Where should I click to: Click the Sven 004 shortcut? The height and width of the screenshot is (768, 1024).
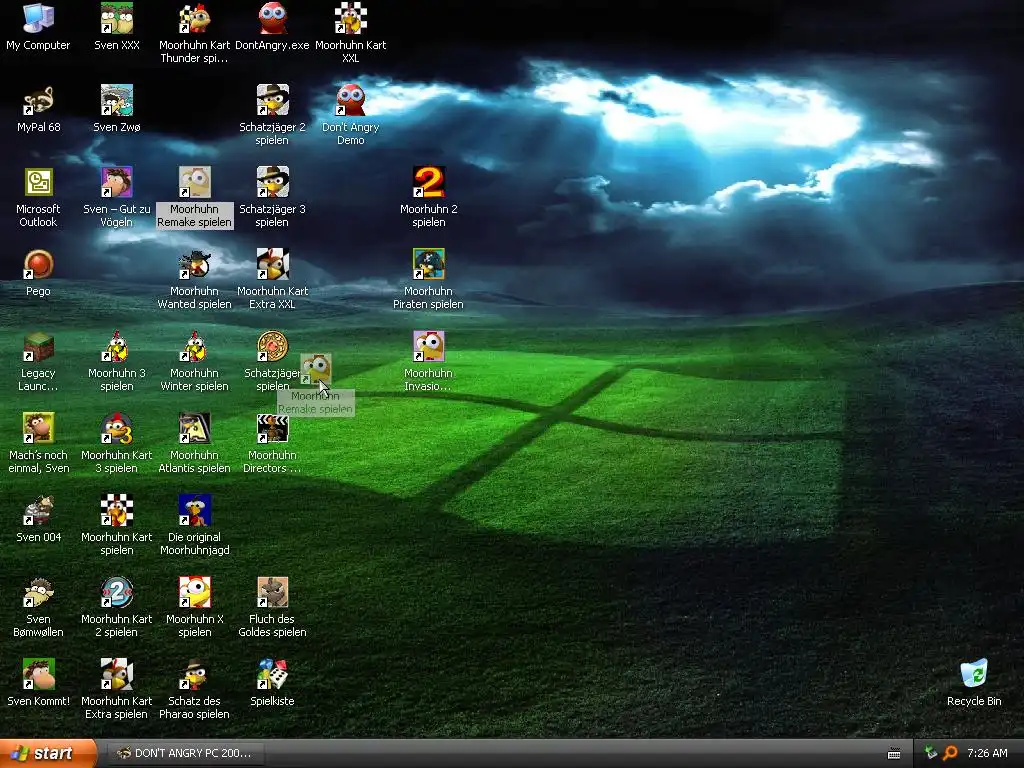tap(38, 510)
